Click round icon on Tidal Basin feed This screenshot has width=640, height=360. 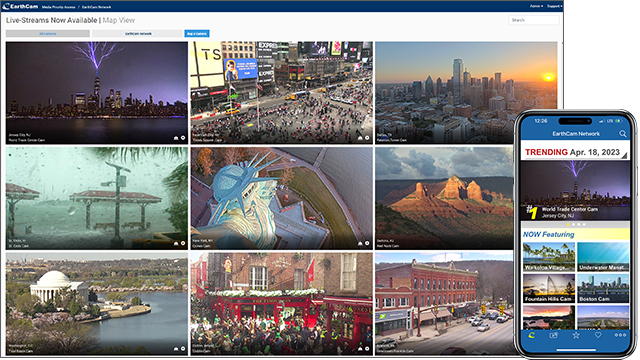(x=183, y=349)
